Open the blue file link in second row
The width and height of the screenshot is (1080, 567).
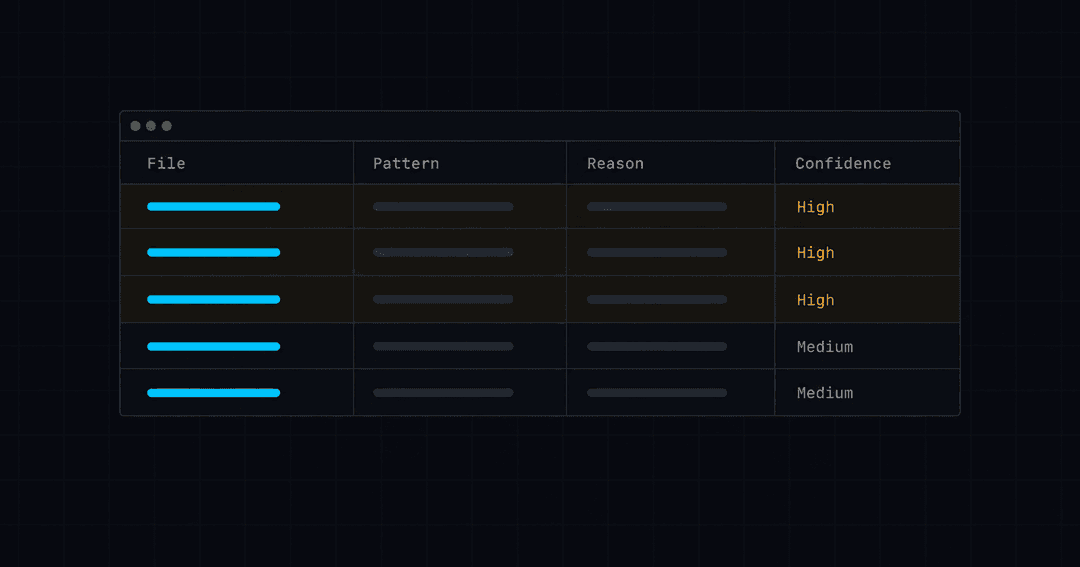pyautogui.click(x=214, y=253)
